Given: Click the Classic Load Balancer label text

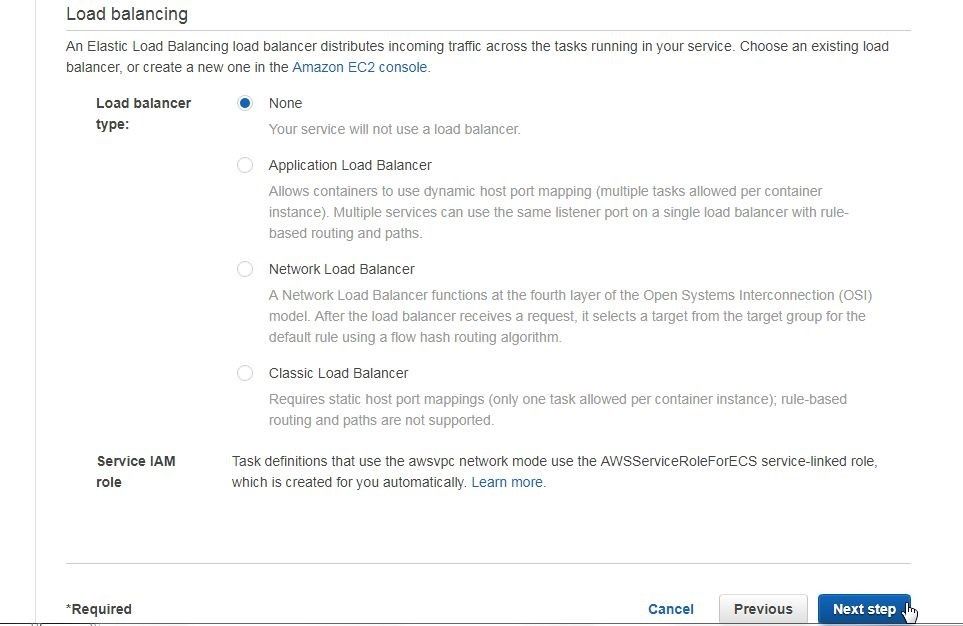Looking at the screenshot, I should 338,373.
